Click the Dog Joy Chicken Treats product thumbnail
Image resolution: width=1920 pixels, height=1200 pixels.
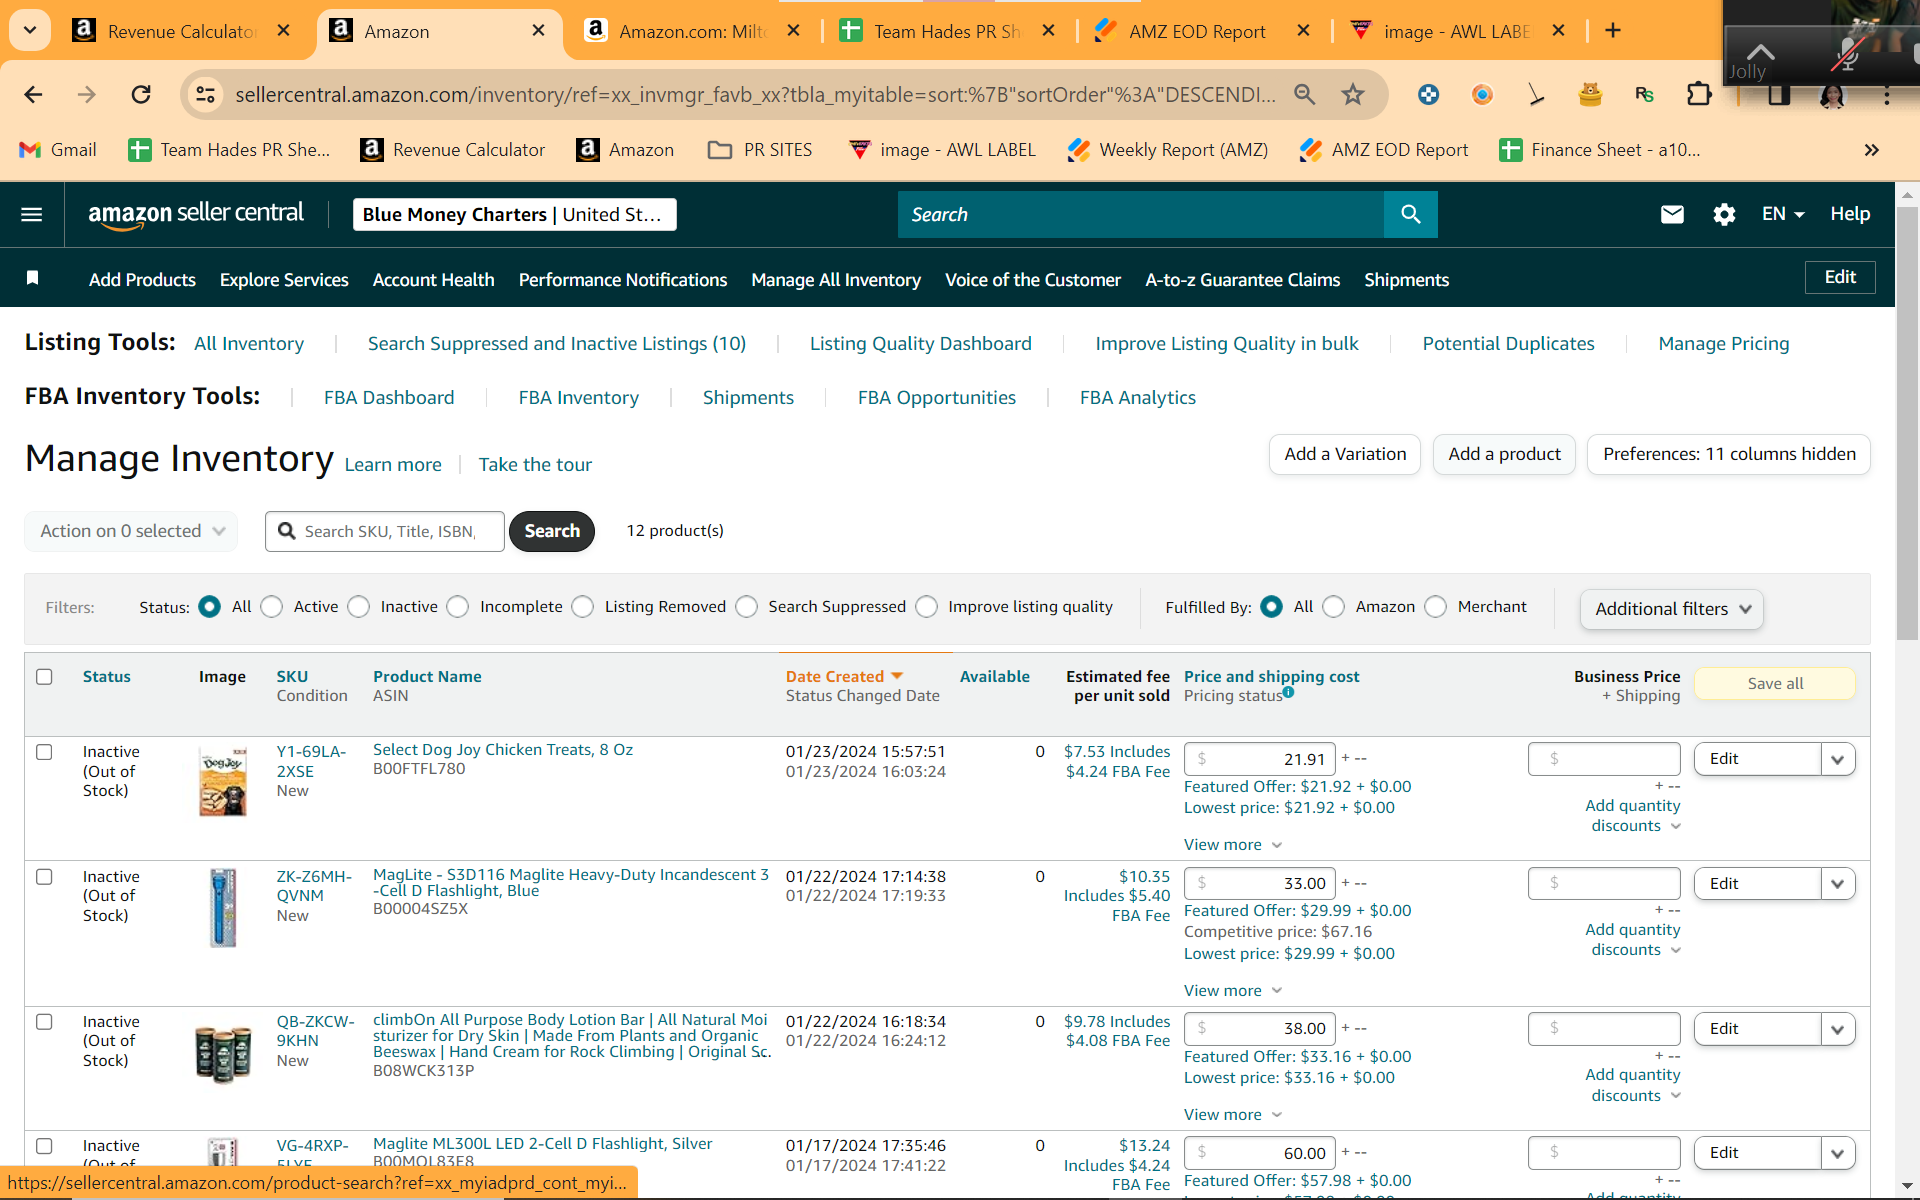point(222,781)
